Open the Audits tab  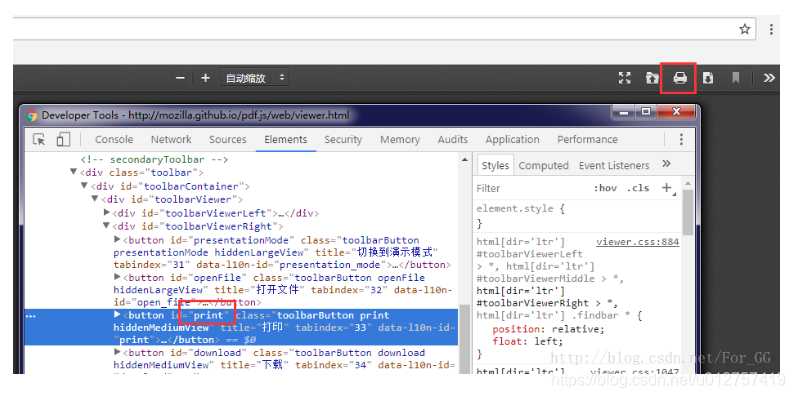[453, 139]
